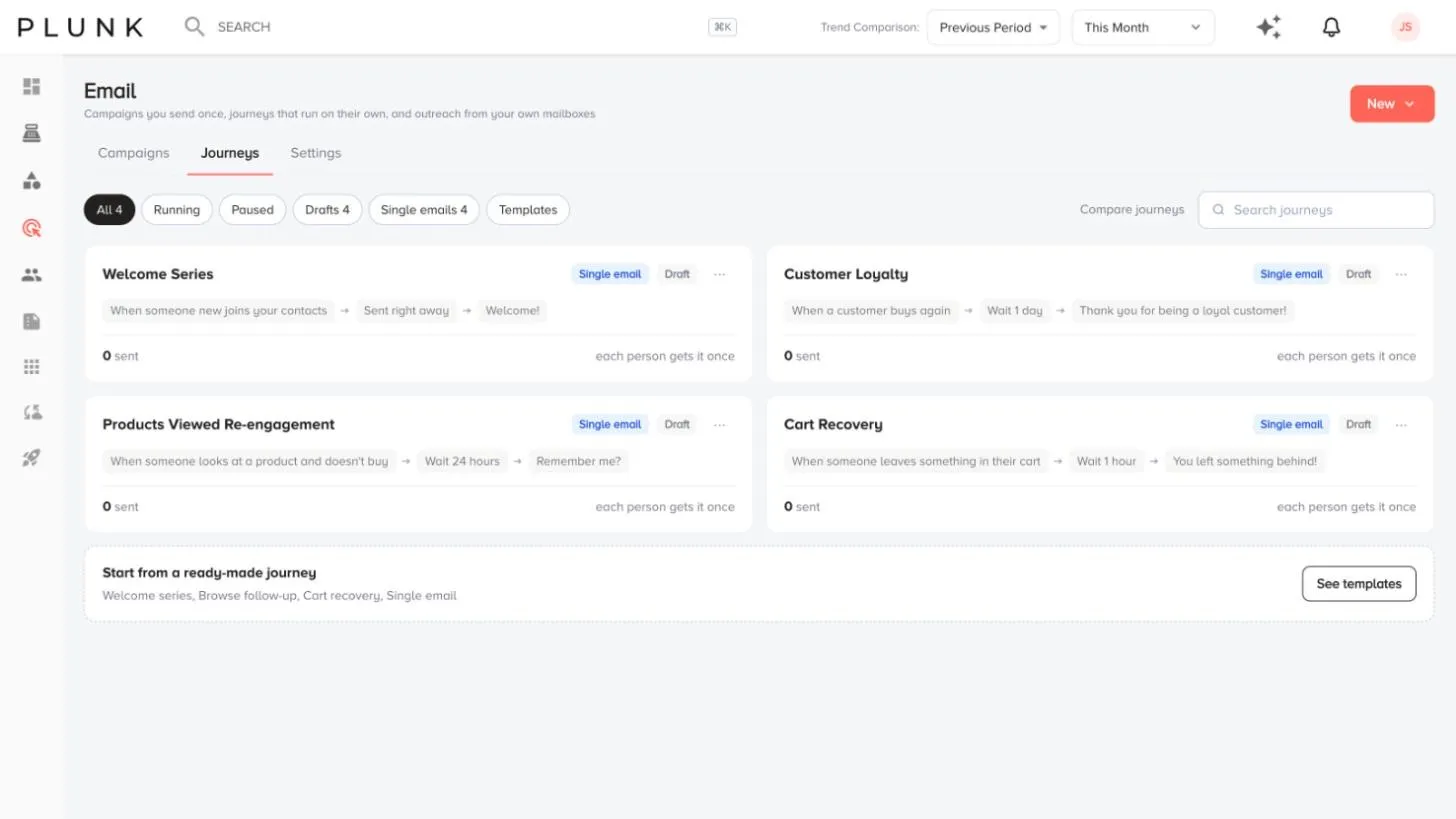The height and width of the screenshot is (819, 1456).
Task: Open the user sync icon in sidebar
Action: [32, 412]
